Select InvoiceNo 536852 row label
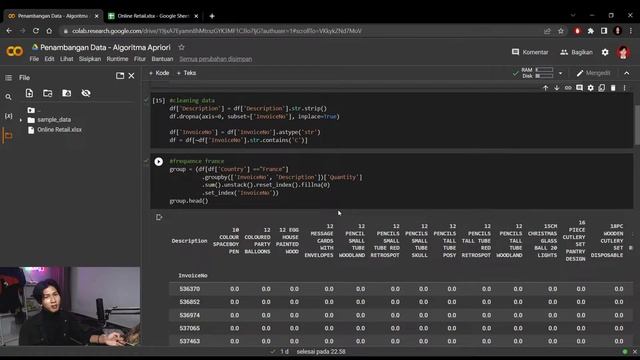Viewport: 640px width, 360px height. pyautogui.click(x=190, y=302)
